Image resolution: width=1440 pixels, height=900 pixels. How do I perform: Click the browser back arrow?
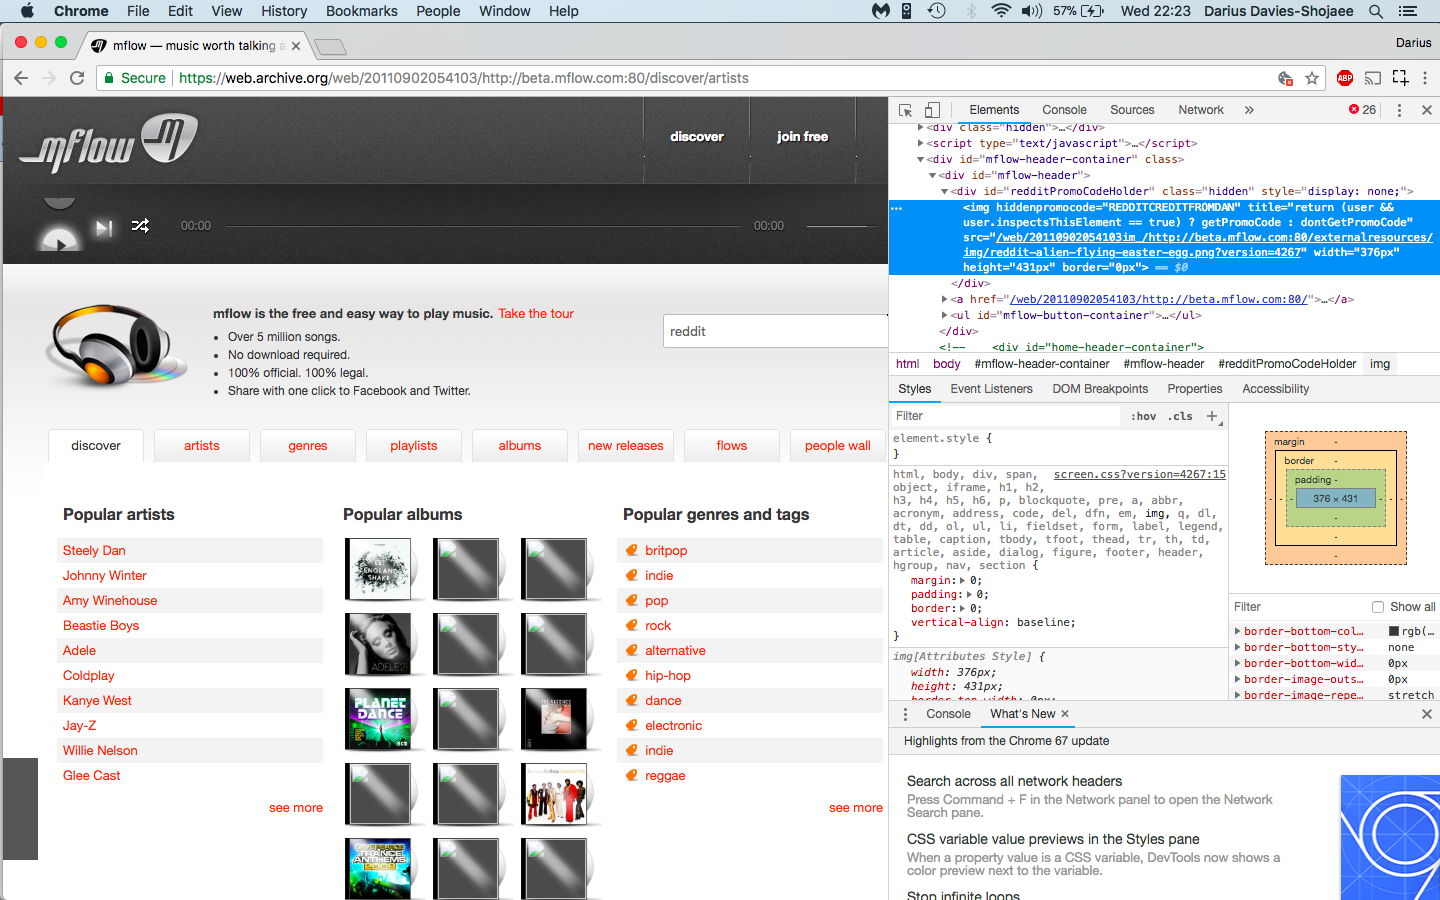pyautogui.click(x=21, y=78)
